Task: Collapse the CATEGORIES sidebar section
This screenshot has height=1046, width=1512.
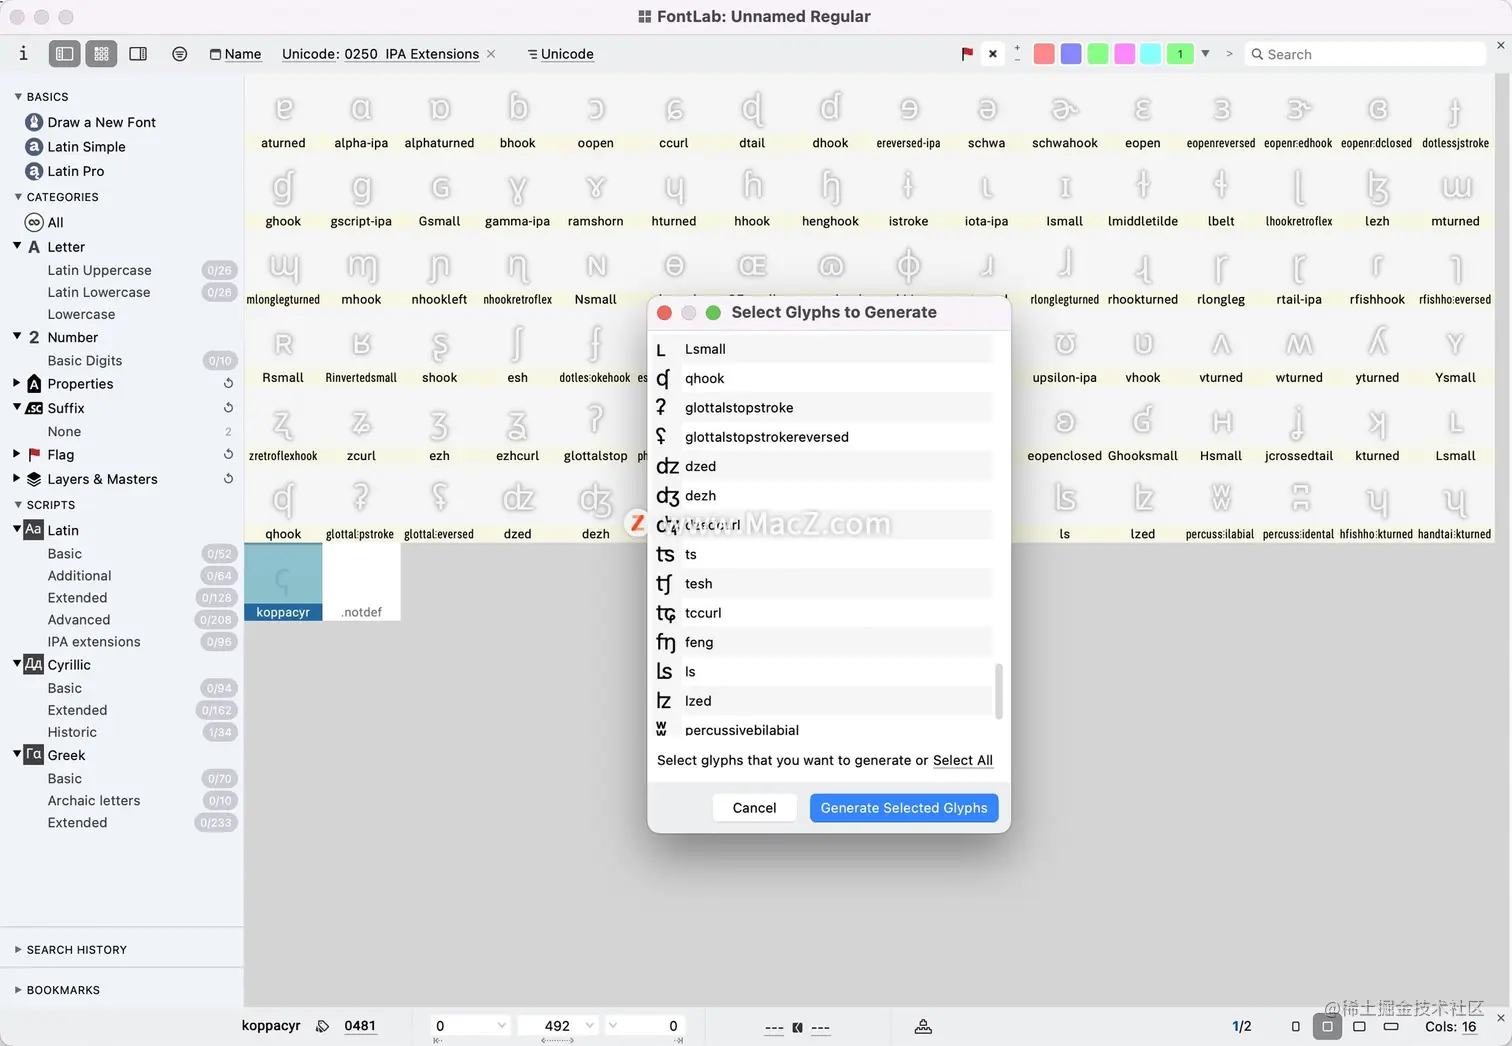Action: point(18,197)
